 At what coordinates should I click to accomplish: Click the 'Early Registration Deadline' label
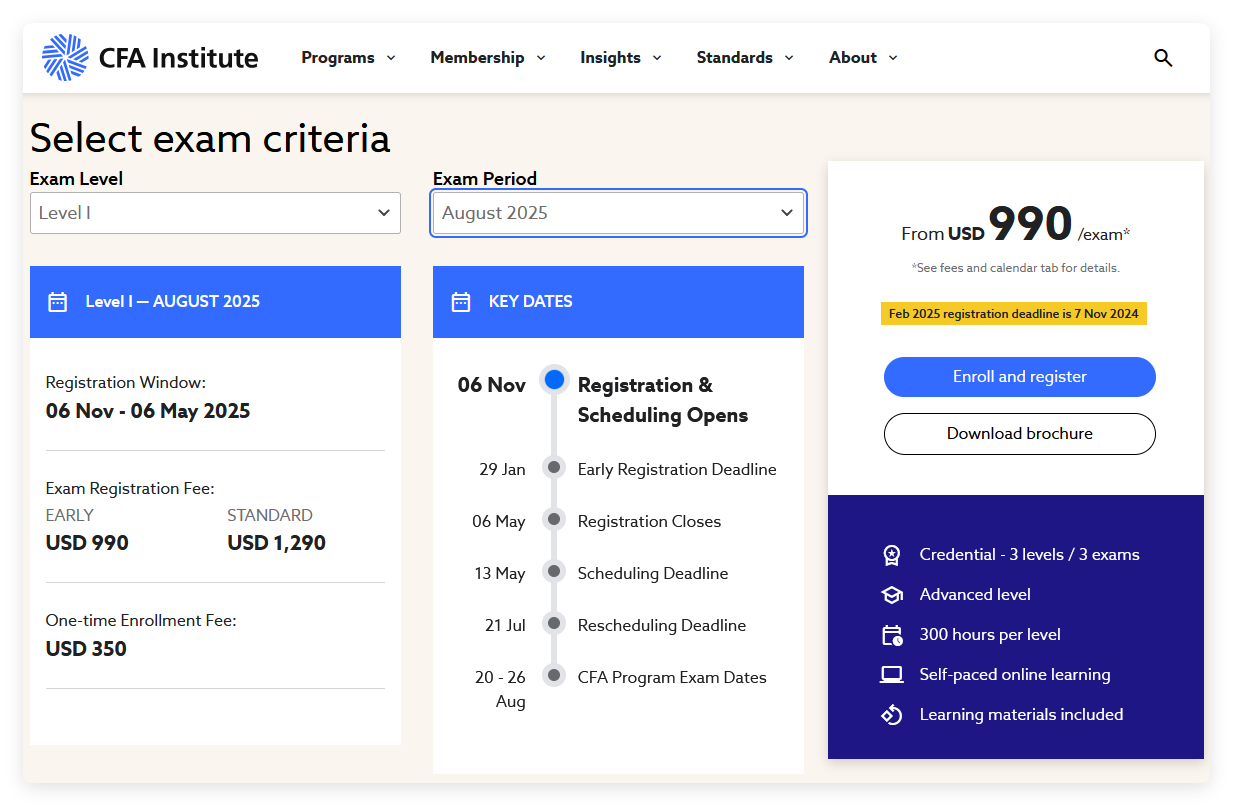coord(677,469)
